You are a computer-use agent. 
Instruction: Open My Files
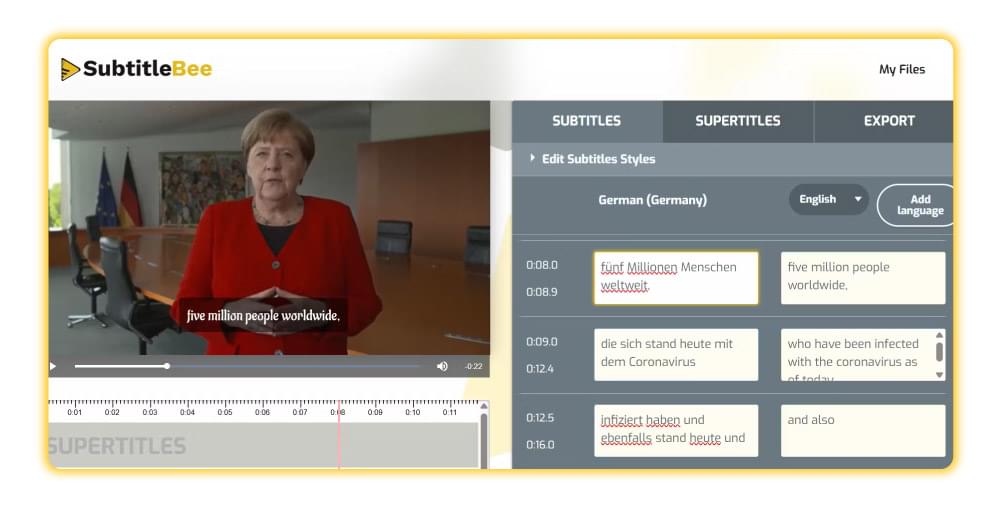tap(902, 70)
